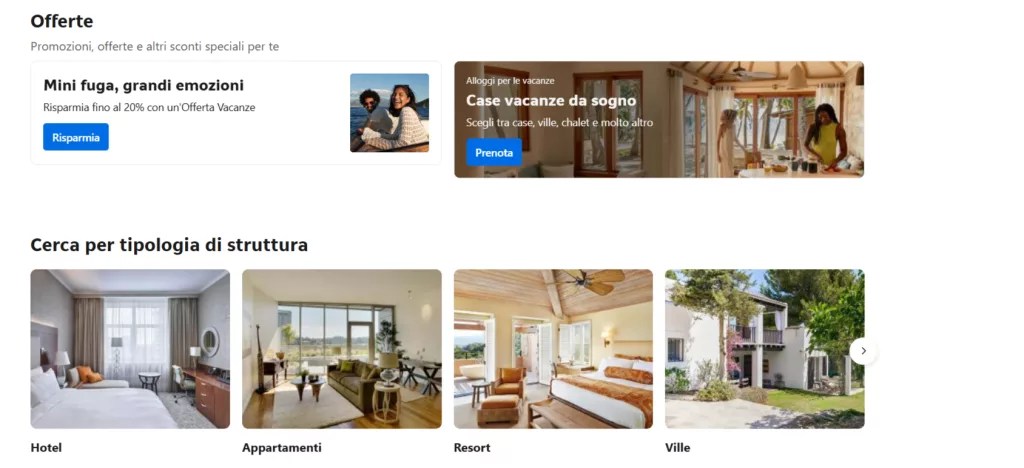1024x468 pixels.
Task: Show next property types with carousel arrow
Action: (863, 351)
